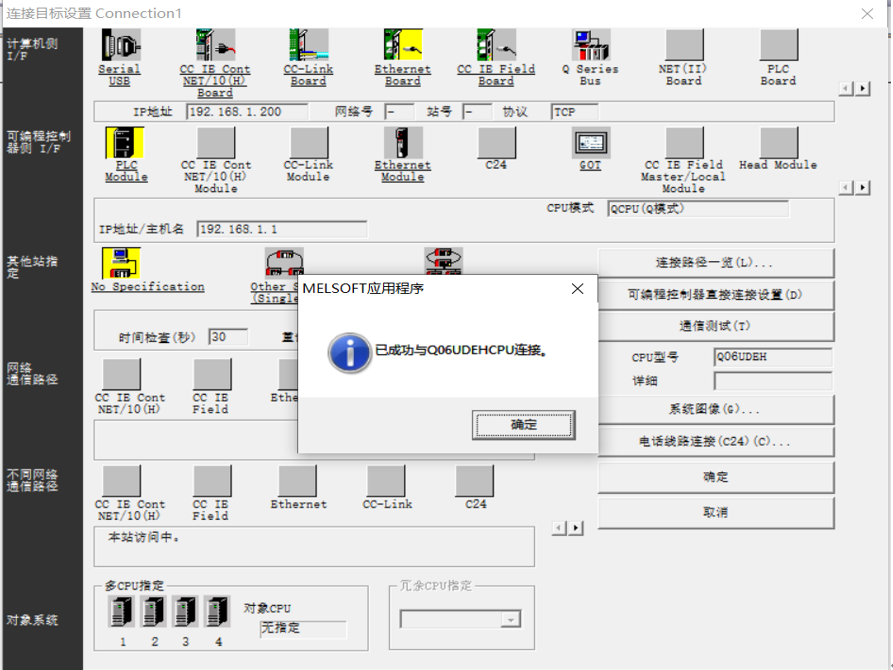Click different-network route Ethernet icon
The width and height of the screenshot is (893, 670).
(298, 480)
